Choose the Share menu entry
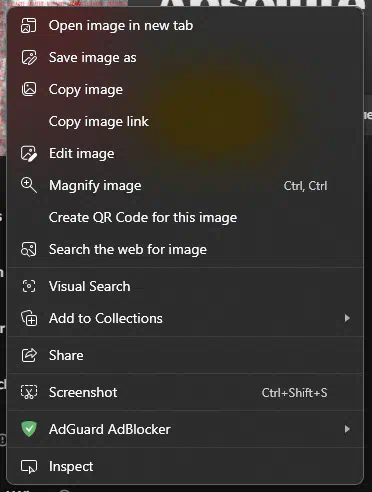Screen dimensions: 372x492 185,355
